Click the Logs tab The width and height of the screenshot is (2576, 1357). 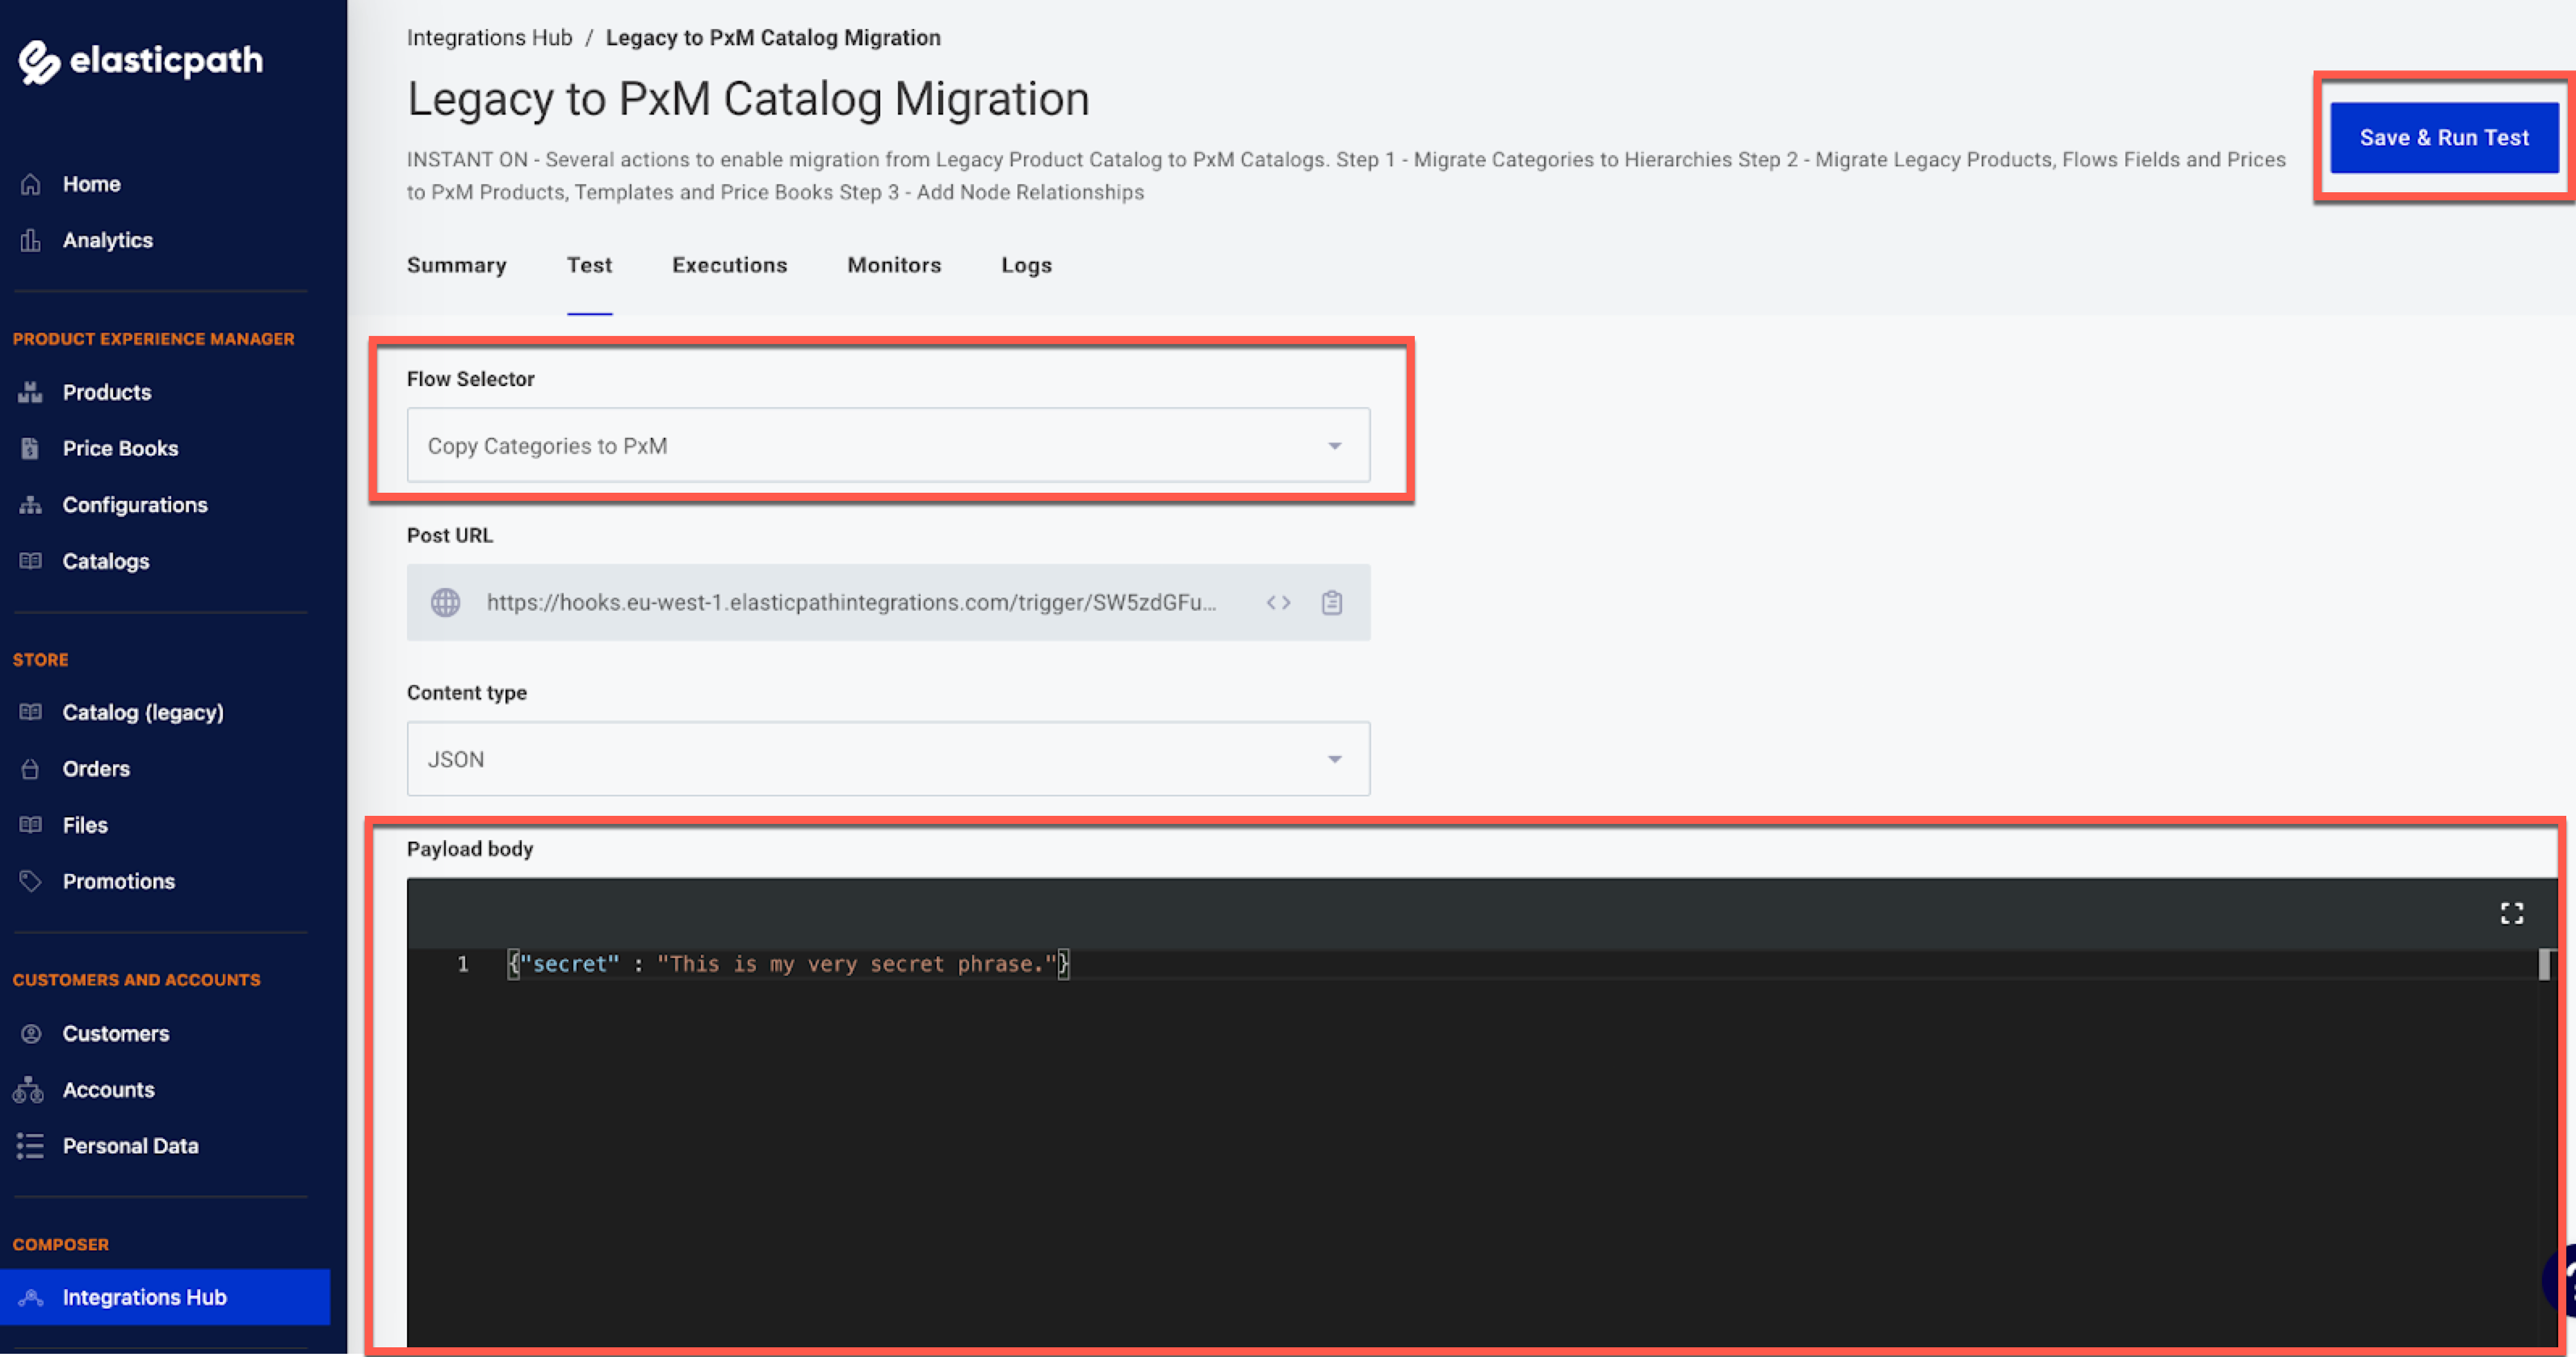[1024, 264]
